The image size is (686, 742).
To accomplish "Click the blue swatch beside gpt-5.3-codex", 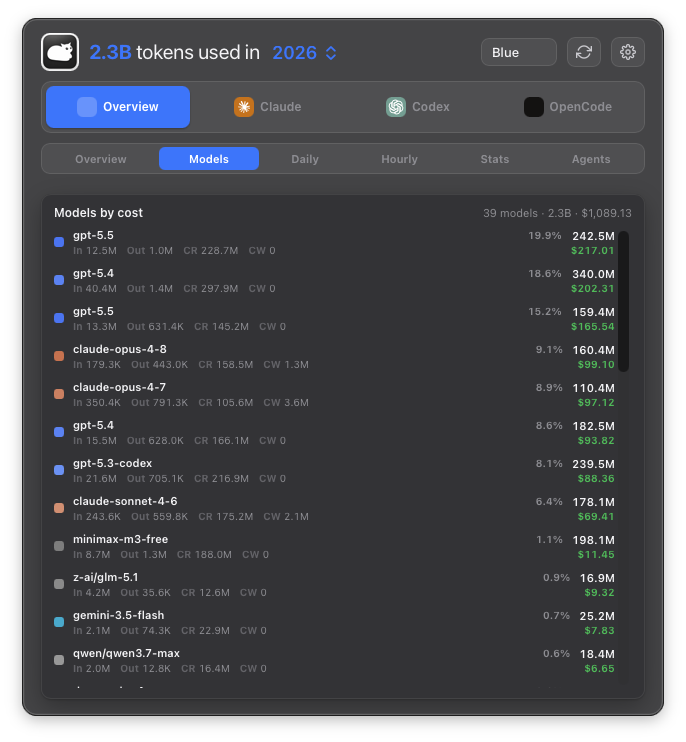I will [x=59, y=470].
